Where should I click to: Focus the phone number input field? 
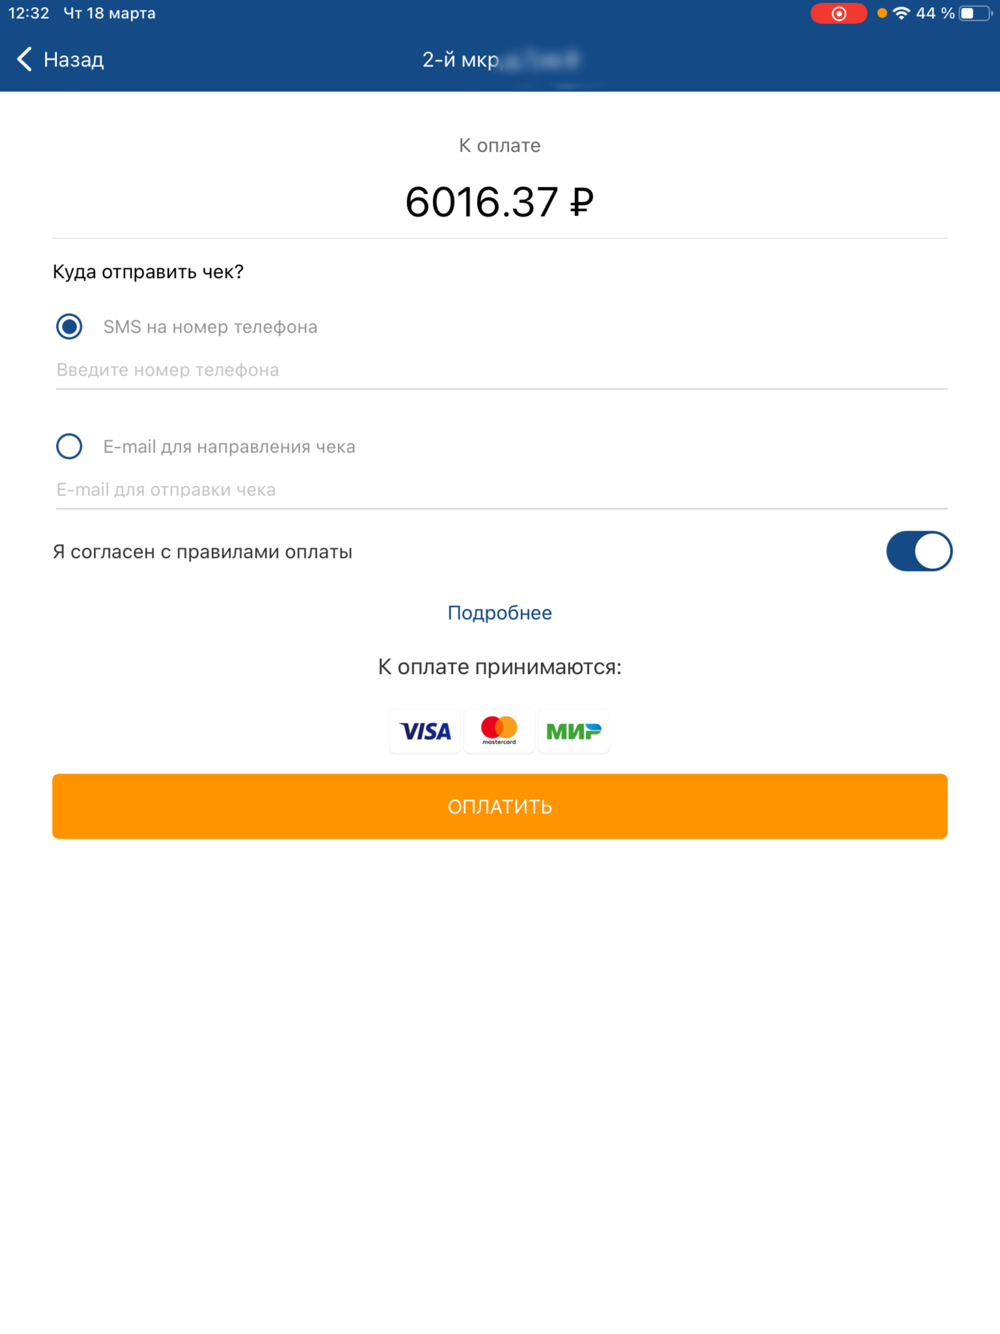(x=501, y=370)
